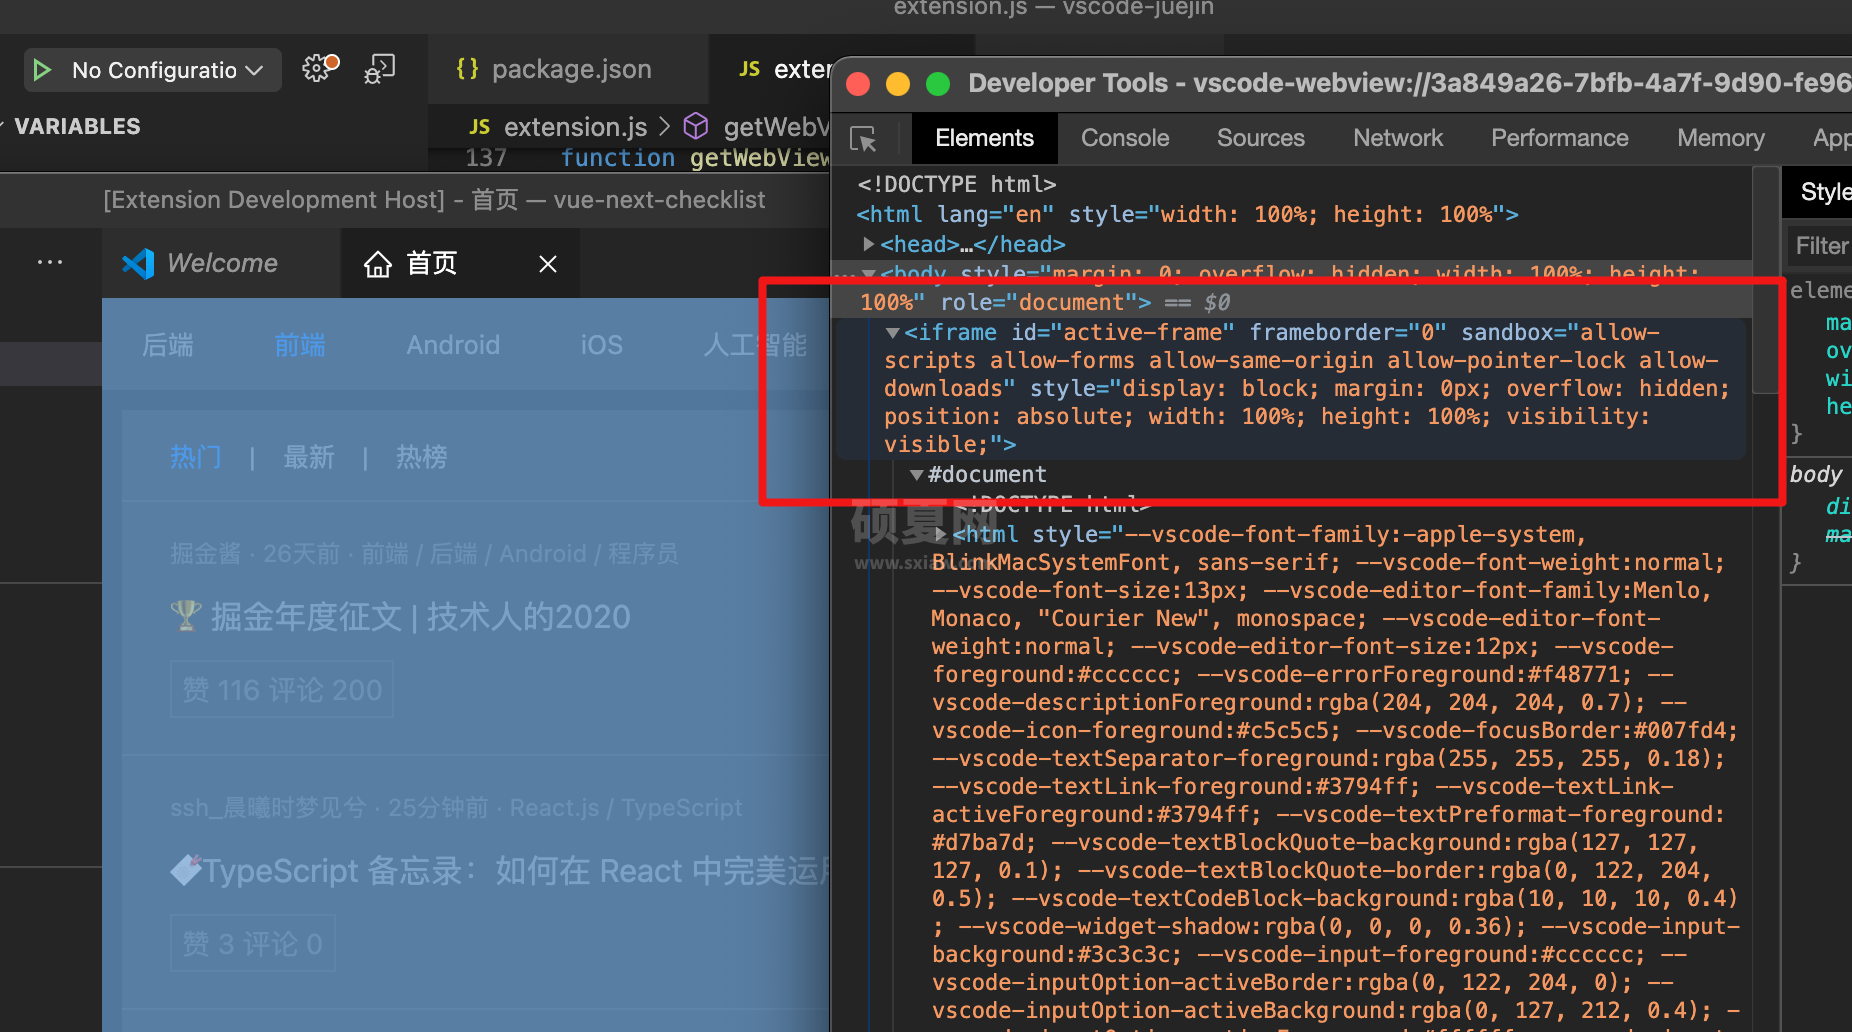Click the 137 function getWebView code line

click(x=646, y=157)
